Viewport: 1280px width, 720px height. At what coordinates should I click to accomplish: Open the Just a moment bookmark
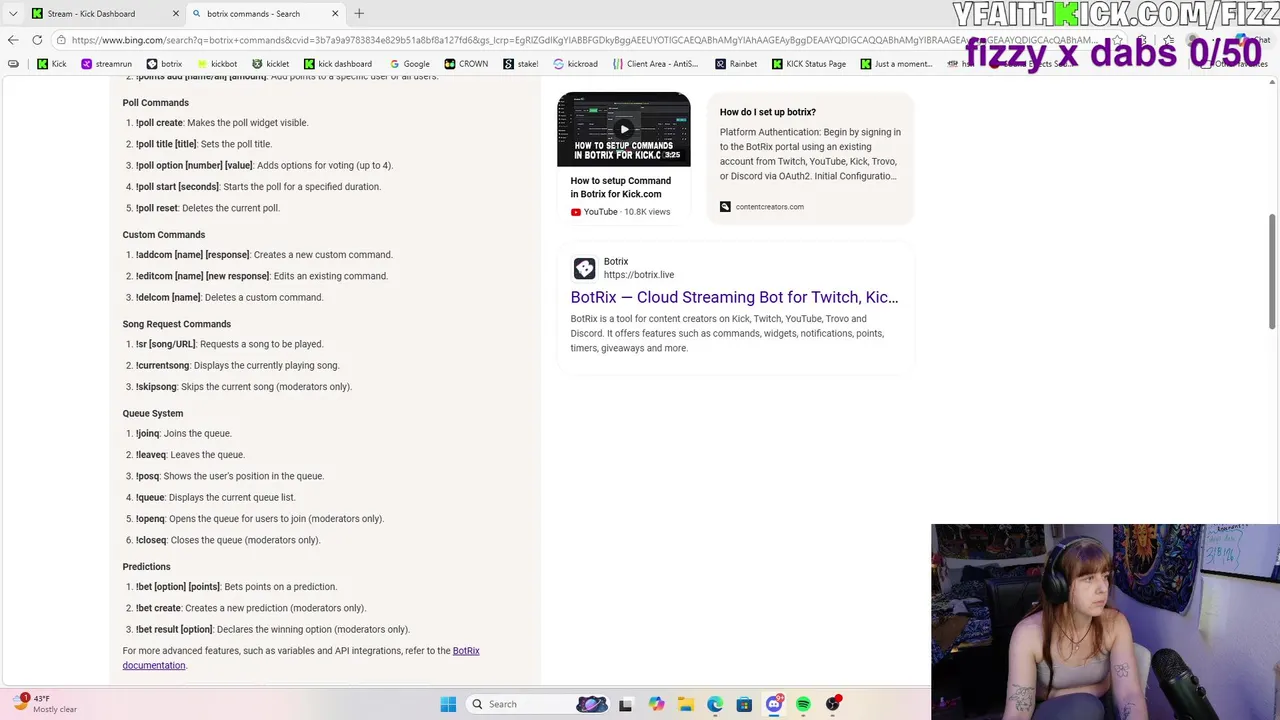click(896, 64)
